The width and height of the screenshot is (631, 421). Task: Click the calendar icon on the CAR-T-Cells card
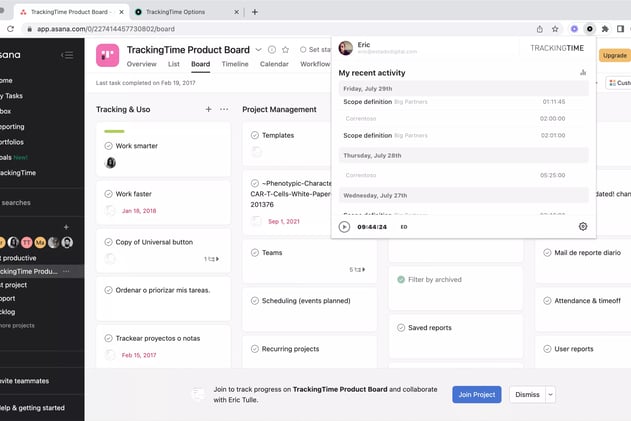(256, 221)
